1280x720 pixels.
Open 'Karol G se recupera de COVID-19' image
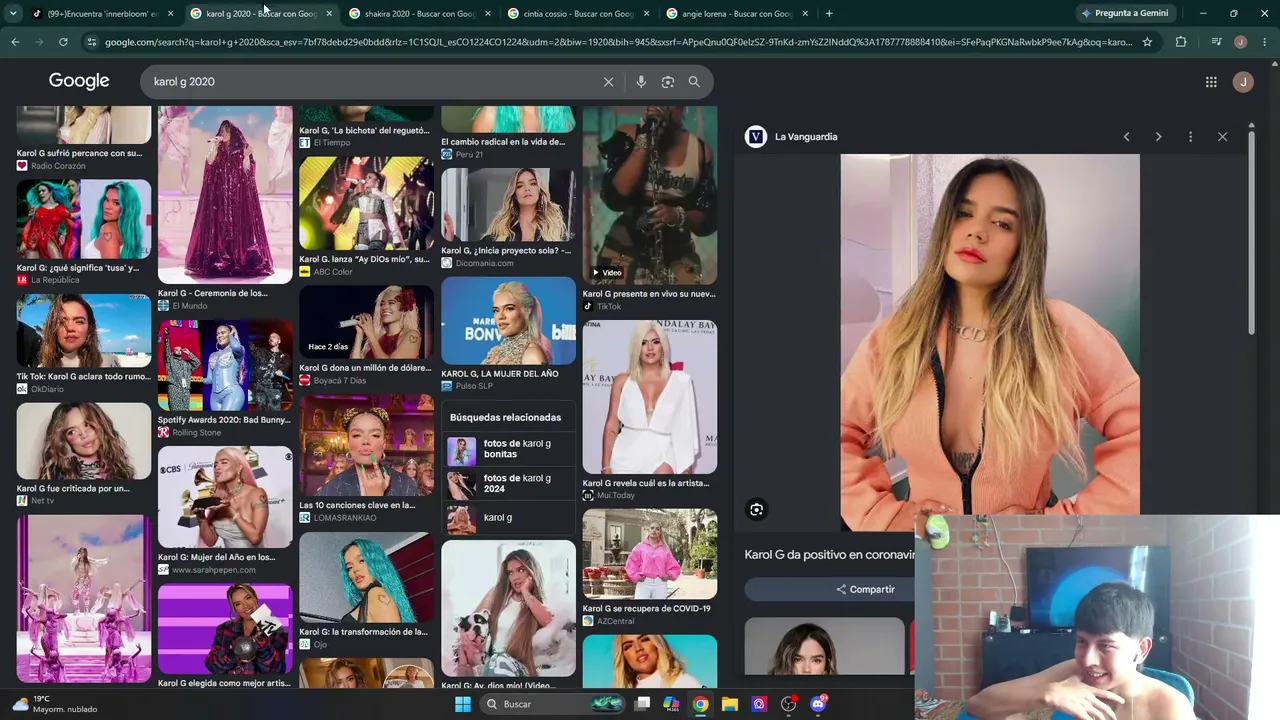pyautogui.click(x=650, y=554)
